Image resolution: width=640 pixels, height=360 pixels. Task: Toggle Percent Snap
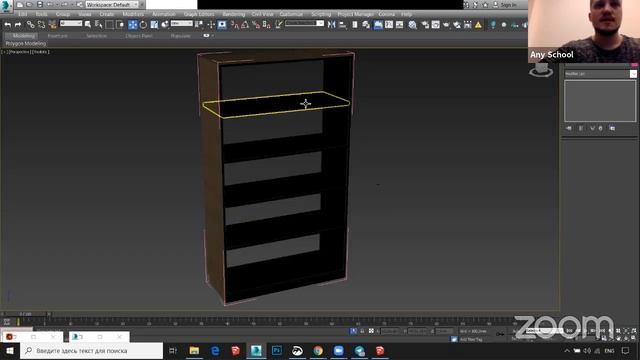(256, 25)
